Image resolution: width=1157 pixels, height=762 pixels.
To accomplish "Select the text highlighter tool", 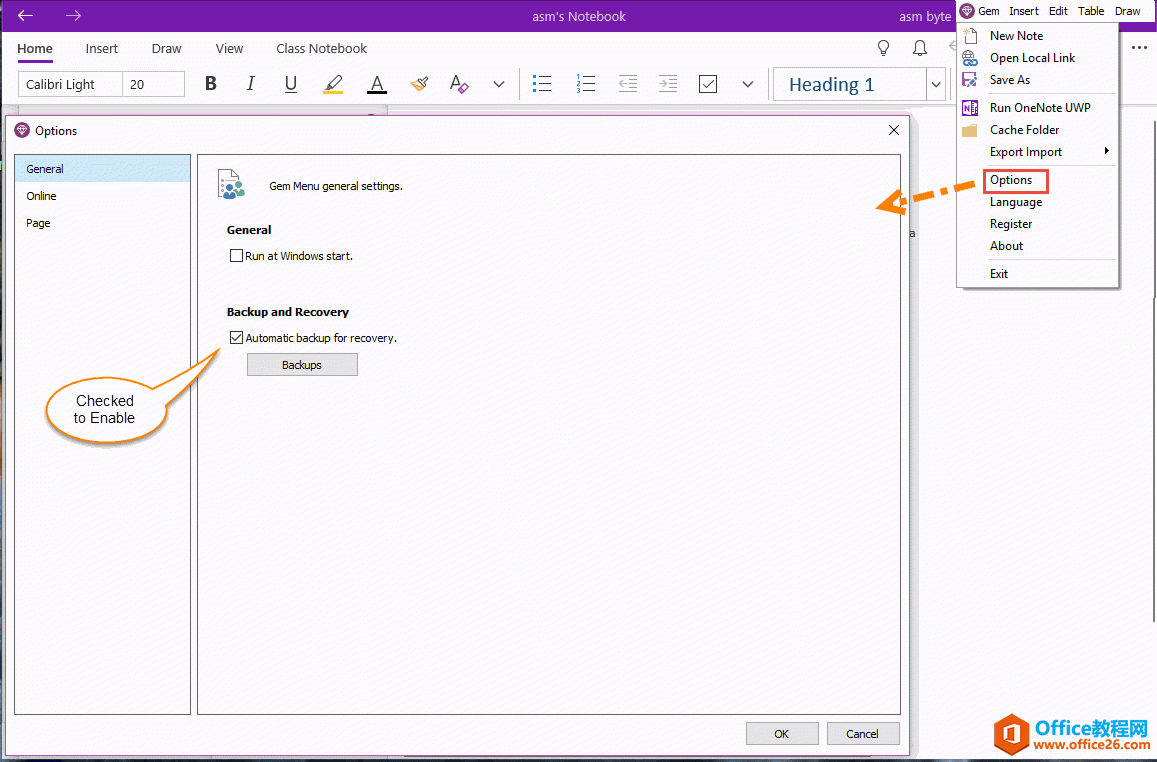I will pyautogui.click(x=333, y=84).
